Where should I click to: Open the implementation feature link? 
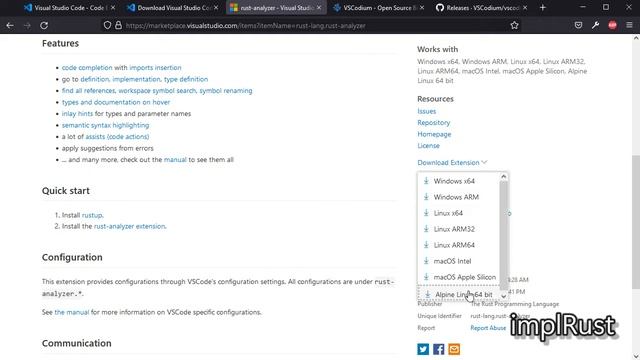136,79
